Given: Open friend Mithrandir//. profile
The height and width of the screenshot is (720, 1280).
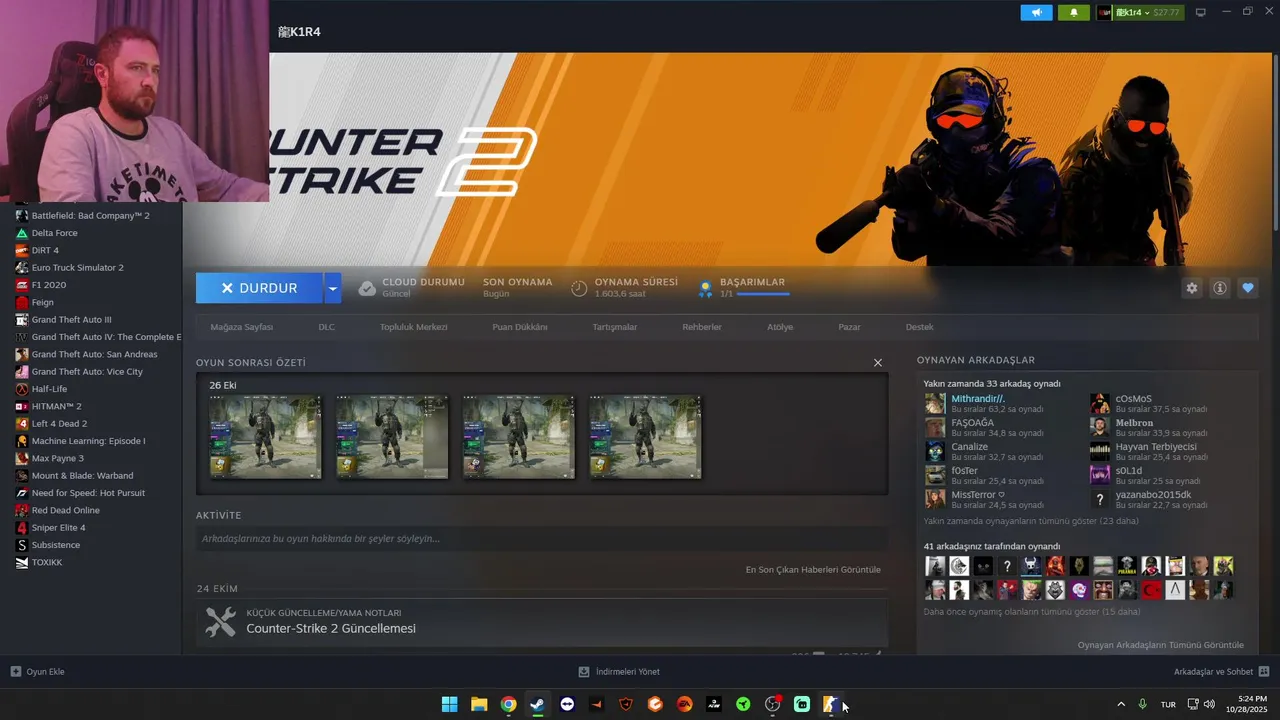Looking at the screenshot, I should click(x=978, y=399).
